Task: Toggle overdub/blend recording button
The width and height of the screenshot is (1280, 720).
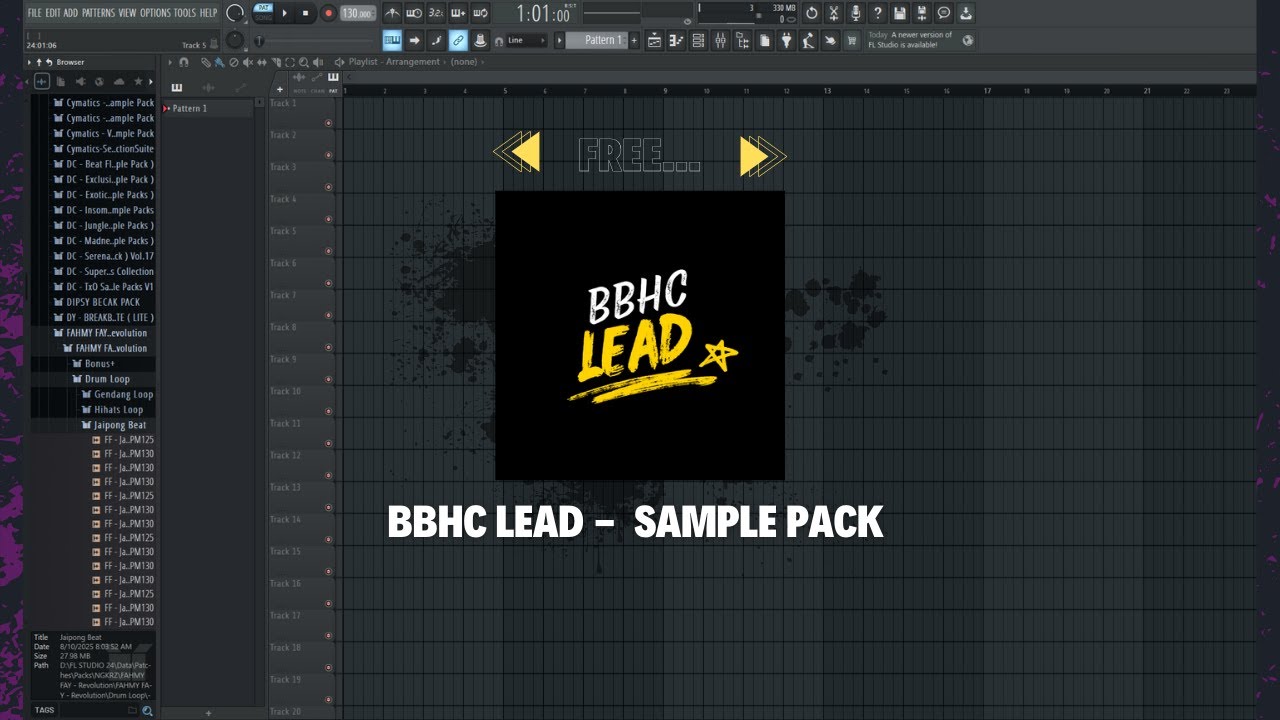Action: (x=458, y=13)
